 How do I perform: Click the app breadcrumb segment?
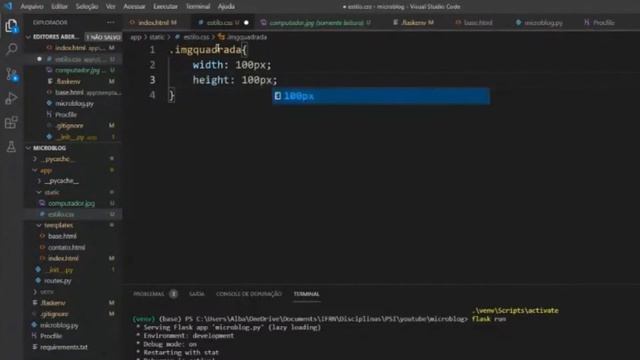[136, 37]
